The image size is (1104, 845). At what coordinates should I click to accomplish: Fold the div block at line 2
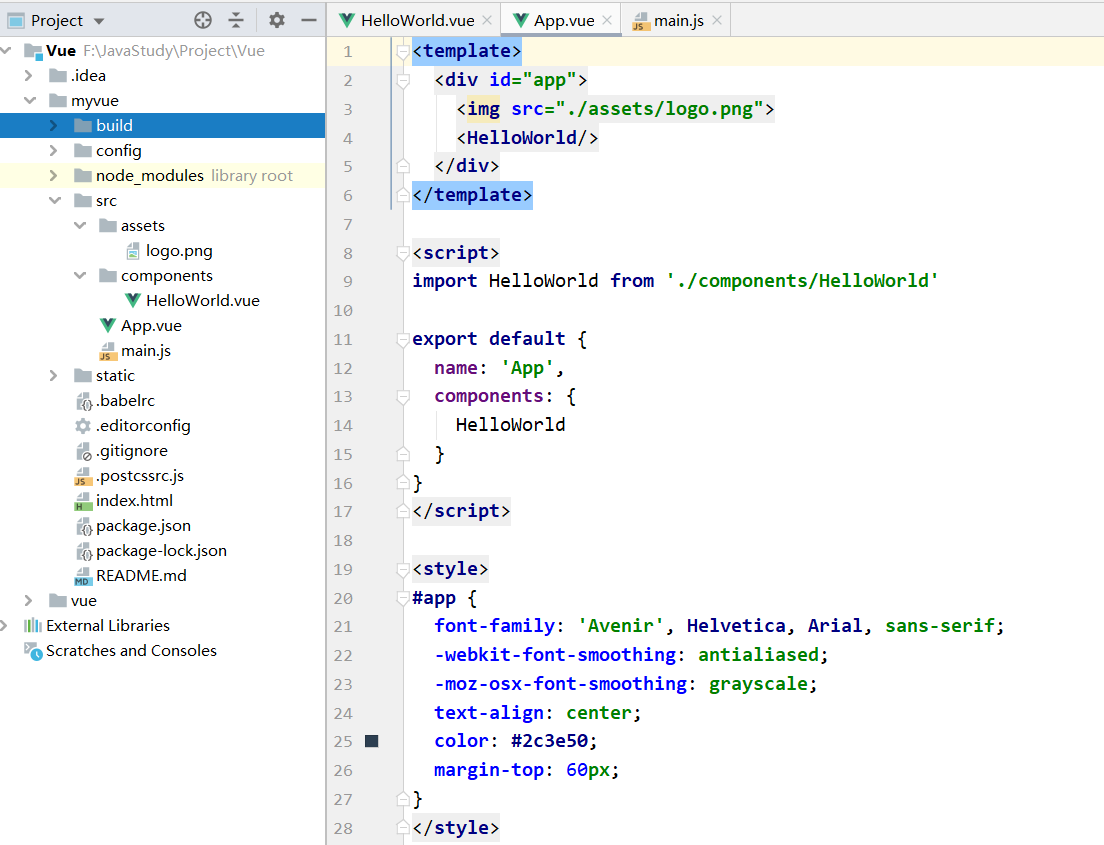click(x=403, y=80)
